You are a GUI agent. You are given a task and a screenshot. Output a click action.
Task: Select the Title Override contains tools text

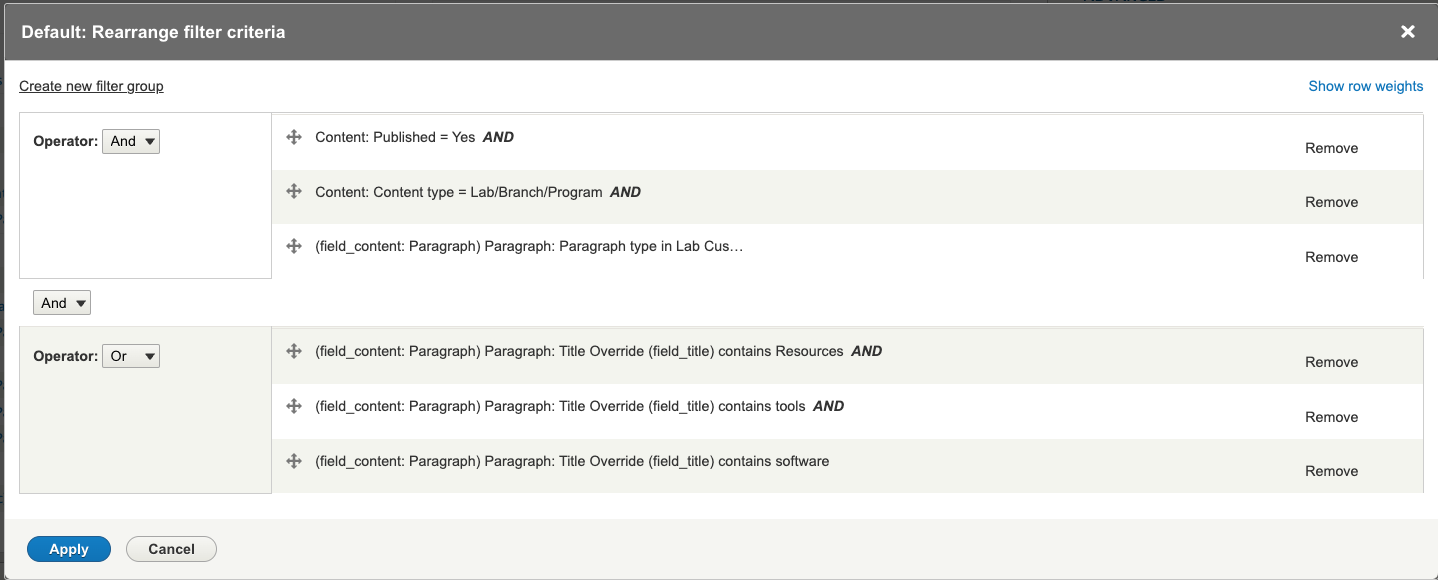pyautogui.click(x=560, y=406)
